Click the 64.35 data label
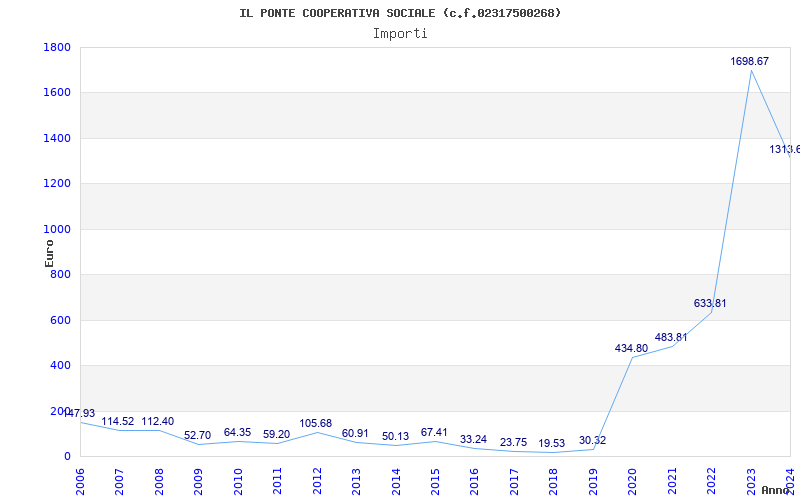800x500 pixels. pyautogui.click(x=237, y=433)
